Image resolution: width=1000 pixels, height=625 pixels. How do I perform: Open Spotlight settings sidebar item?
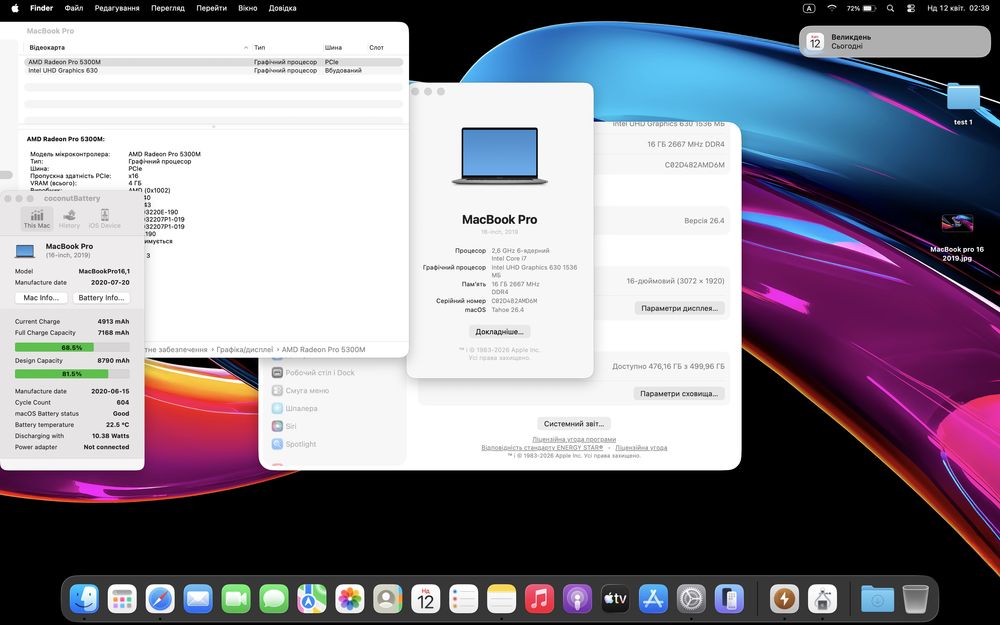pyautogui.click(x=294, y=444)
